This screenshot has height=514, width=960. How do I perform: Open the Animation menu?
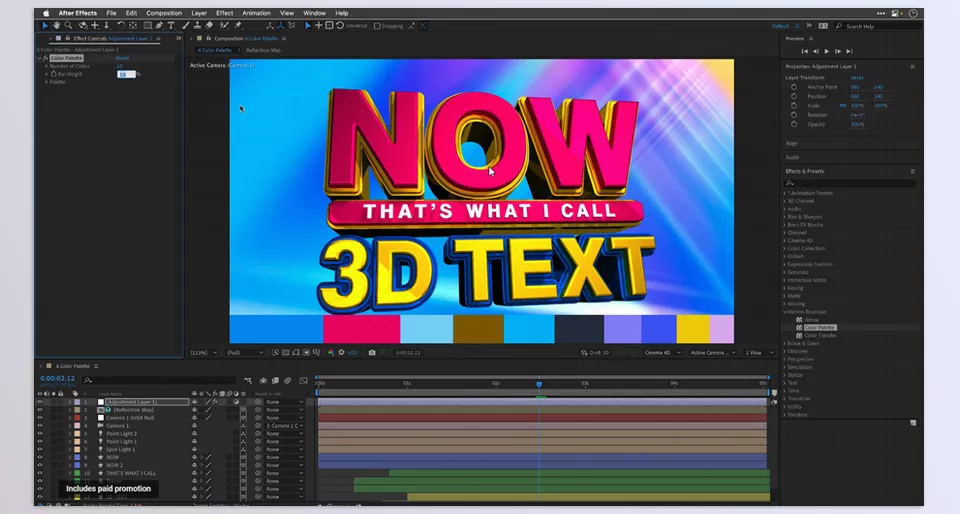(256, 13)
